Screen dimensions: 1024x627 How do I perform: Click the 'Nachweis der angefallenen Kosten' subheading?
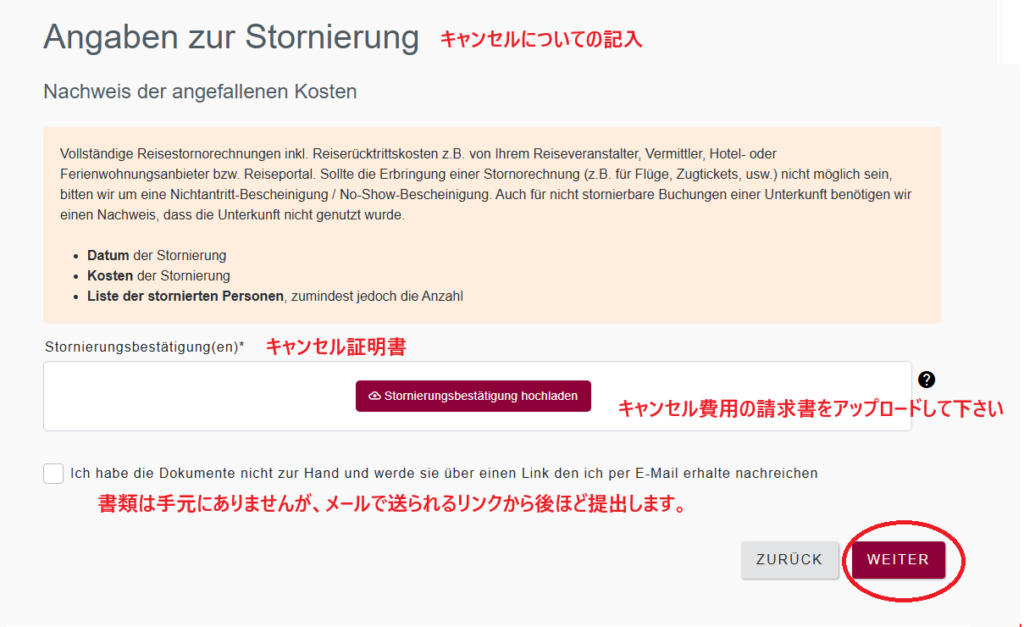200,92
